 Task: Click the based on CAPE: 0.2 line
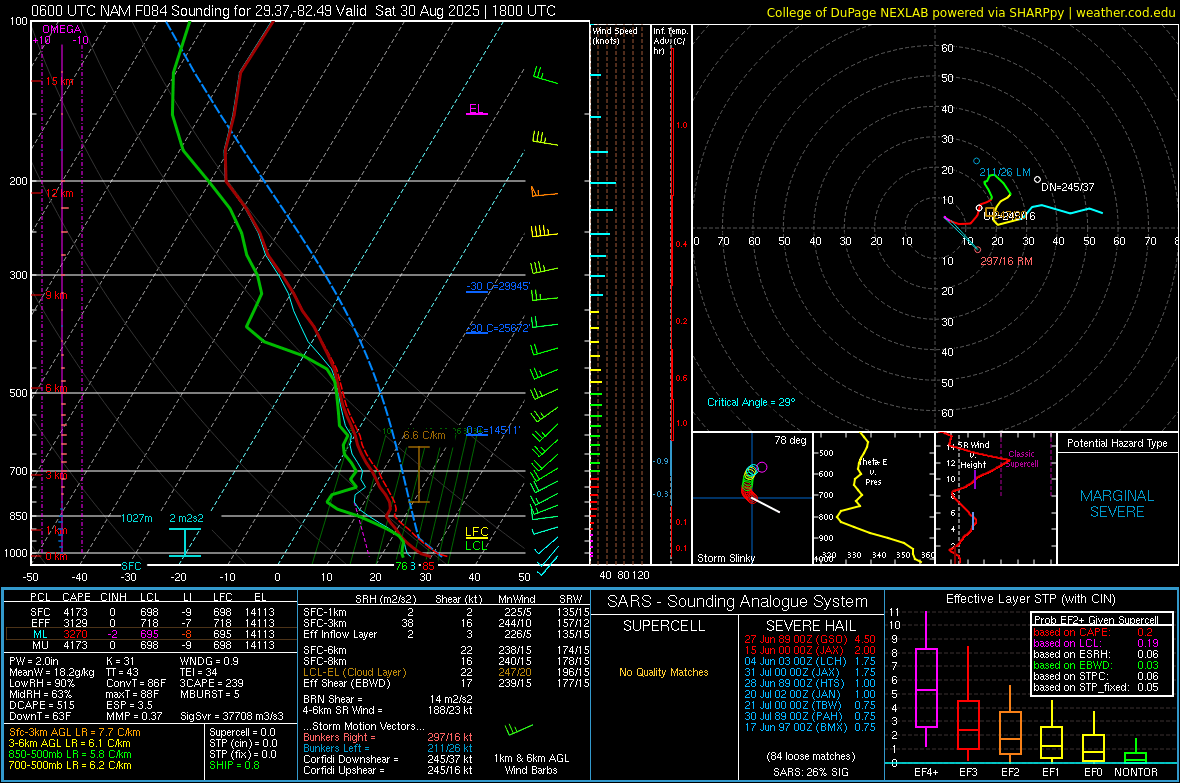pos(1093,632)
